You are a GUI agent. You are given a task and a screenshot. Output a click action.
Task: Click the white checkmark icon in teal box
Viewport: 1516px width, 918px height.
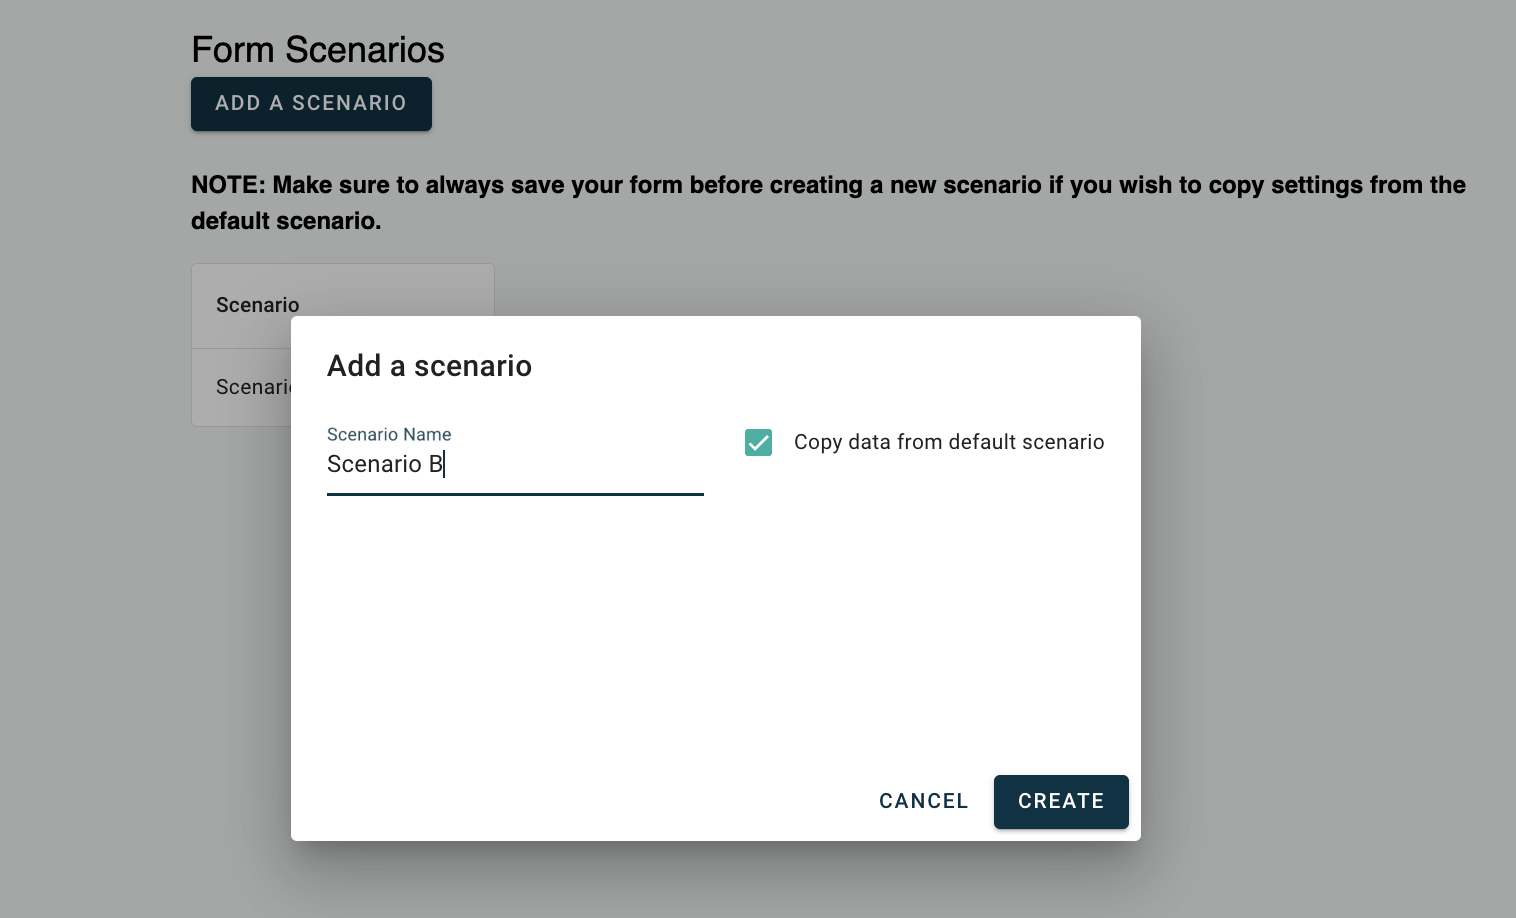tap(758, 442)
